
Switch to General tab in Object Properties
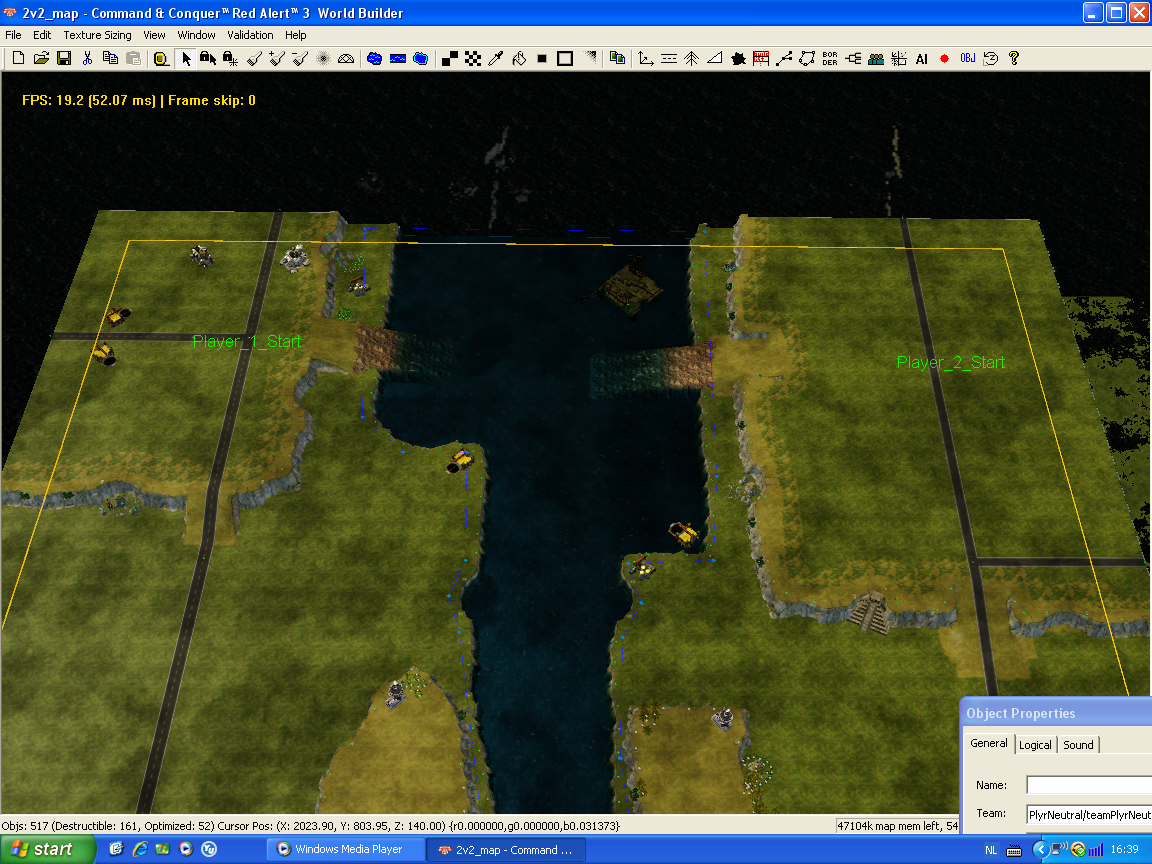click(x=988, y=744)
